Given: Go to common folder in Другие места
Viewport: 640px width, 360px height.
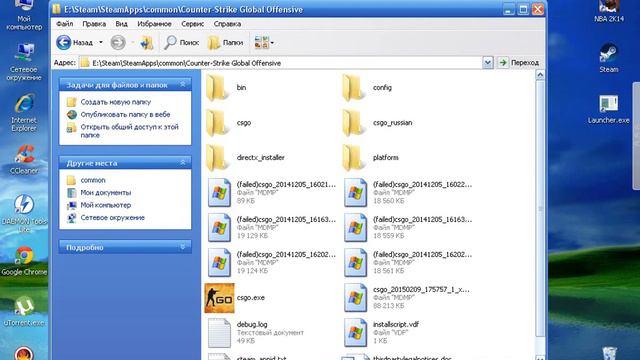Looking at the screenshot, I should (x=93, y=180).
